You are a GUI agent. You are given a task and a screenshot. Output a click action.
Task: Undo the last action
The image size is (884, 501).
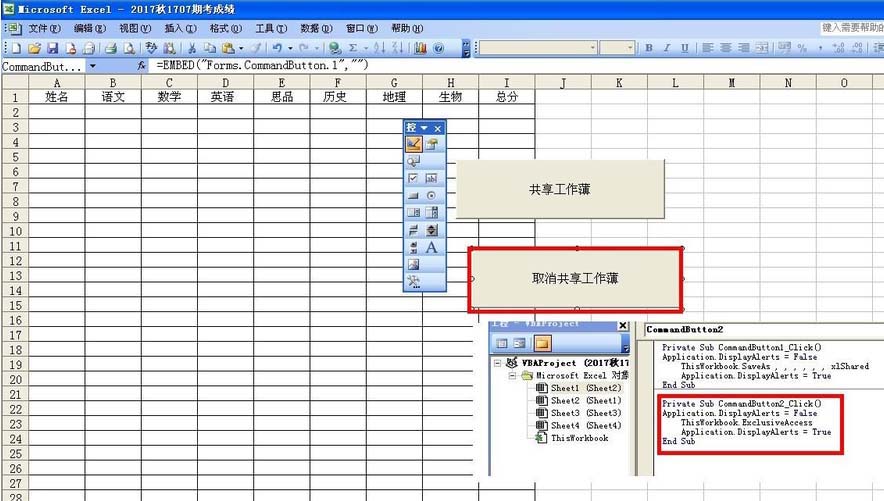277,48
